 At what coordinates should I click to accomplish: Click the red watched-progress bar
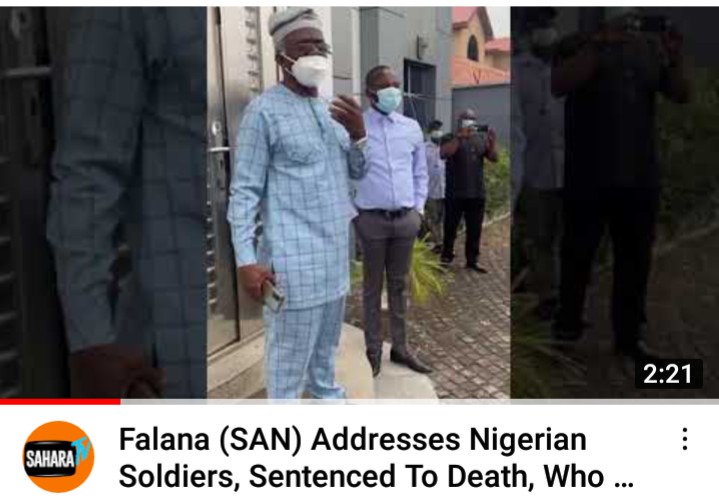pyautogui.click(x=60, y=402)
